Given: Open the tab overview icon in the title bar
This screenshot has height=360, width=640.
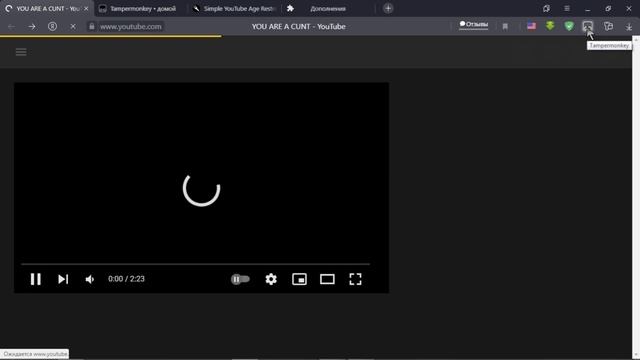Looking at the screenshot, I should click(546, 8).
